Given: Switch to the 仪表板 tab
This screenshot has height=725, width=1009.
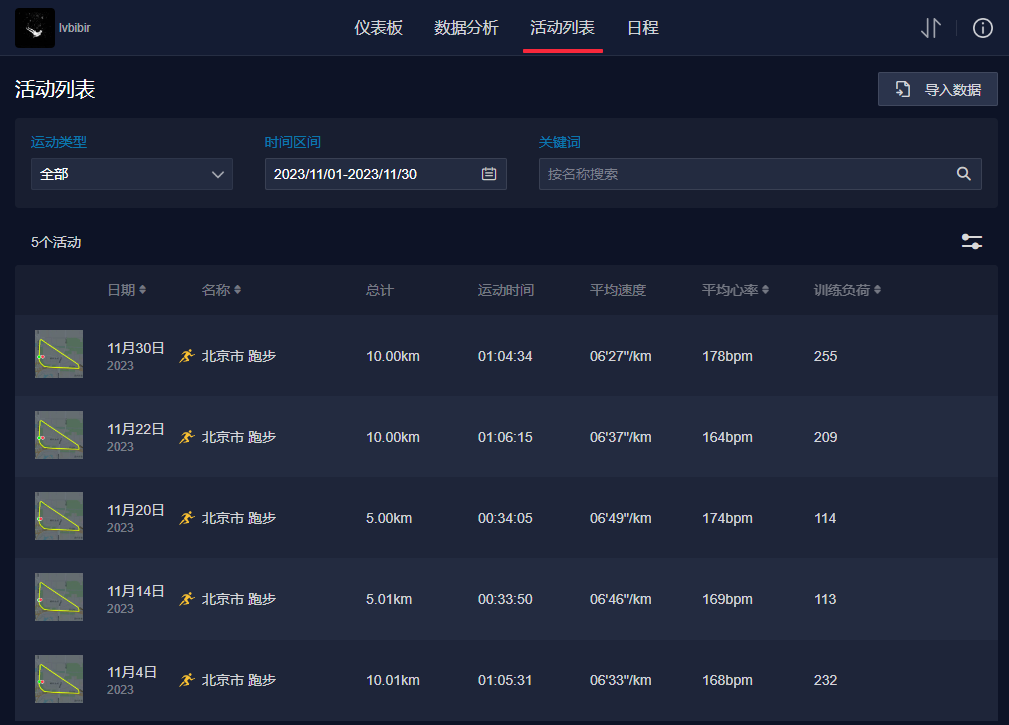Looking at the screenshot, I should click(x=378, y=28).
